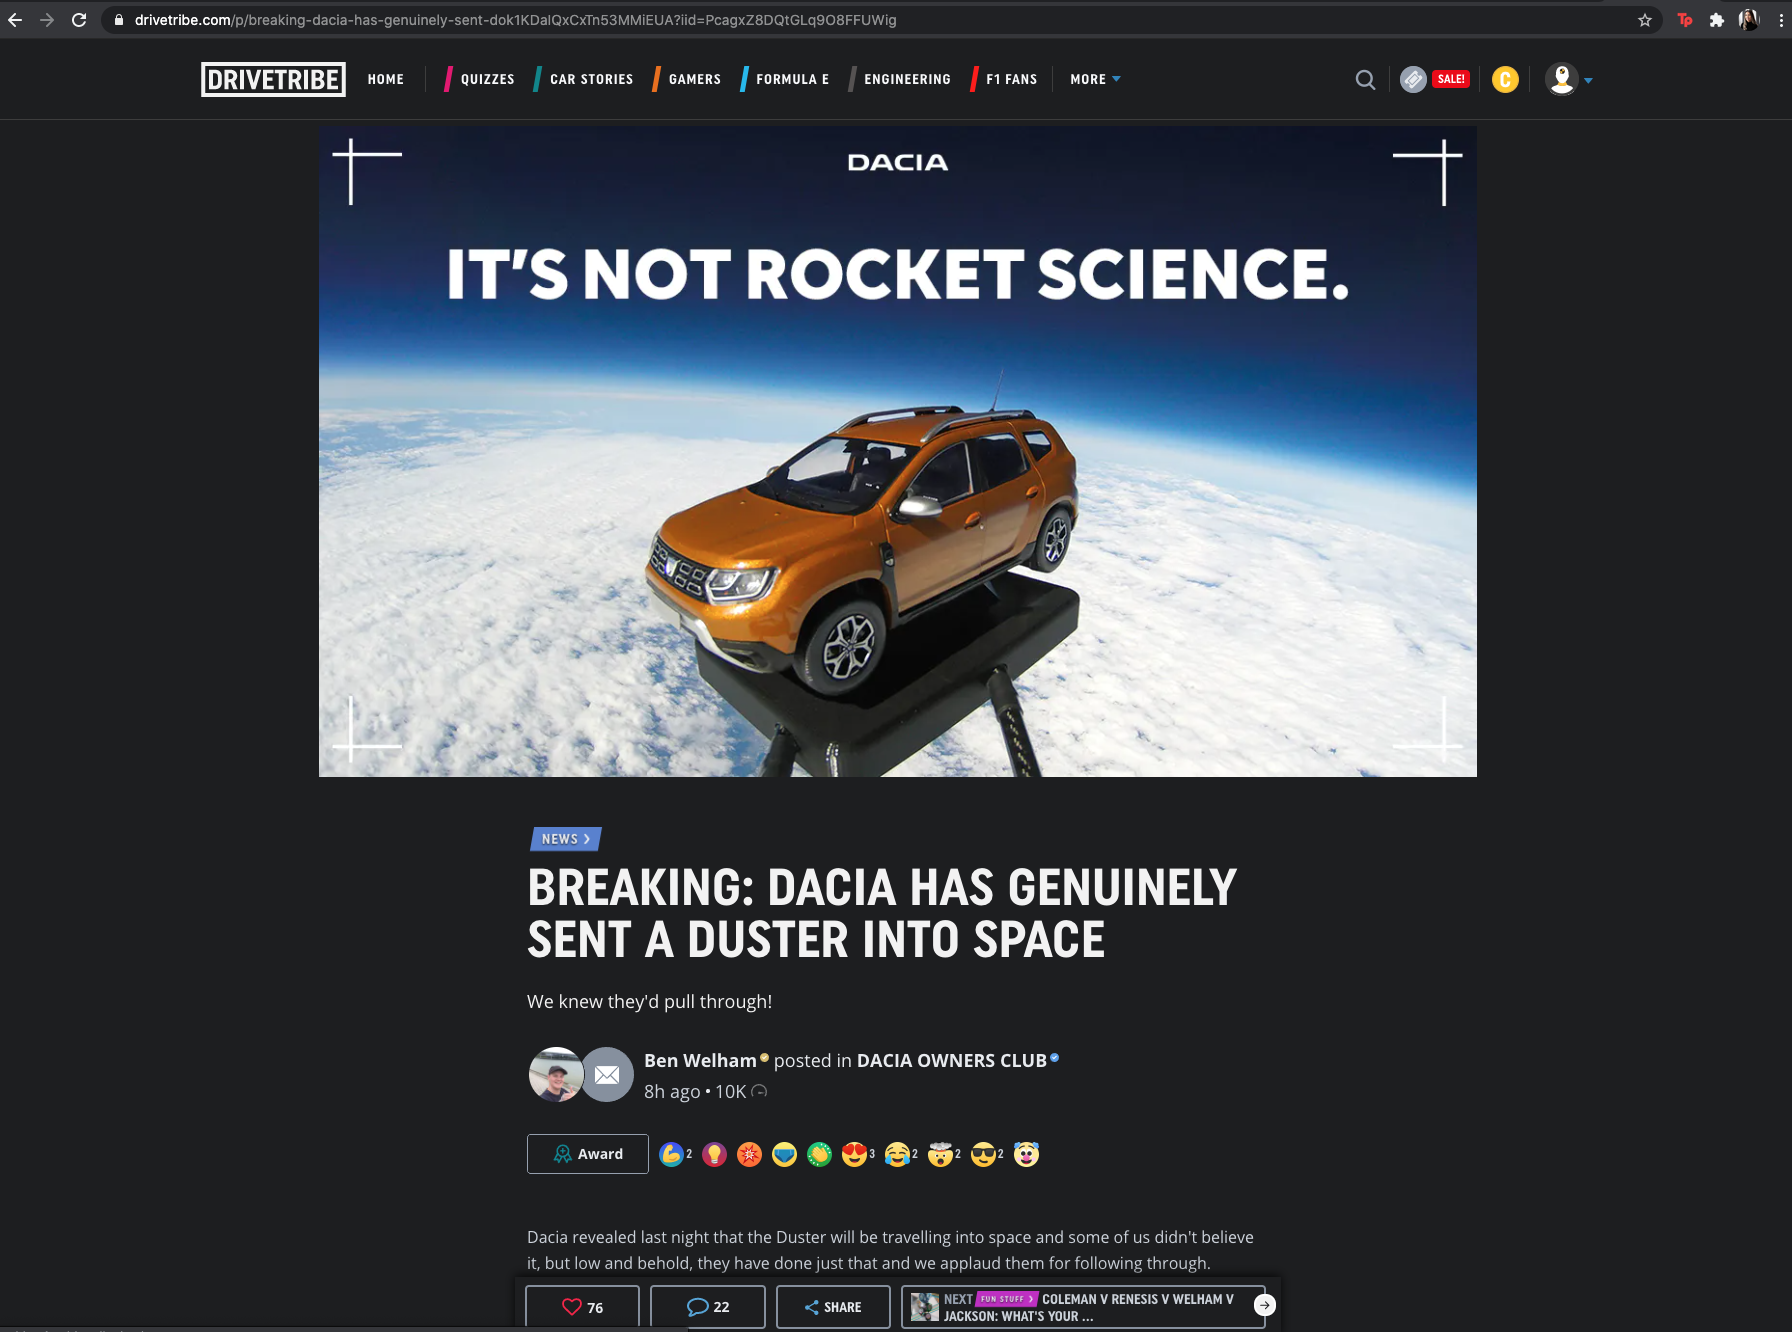Viewport: 1792px width, 1332px height.
Task: Choose the orange explosion reaction
Action: [x=749, y=1155]
